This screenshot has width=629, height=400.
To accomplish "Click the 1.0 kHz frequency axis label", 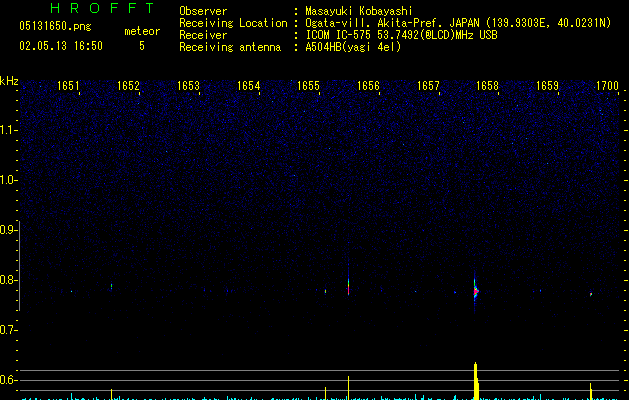I will pyautogui.click(x=8, y=180).
